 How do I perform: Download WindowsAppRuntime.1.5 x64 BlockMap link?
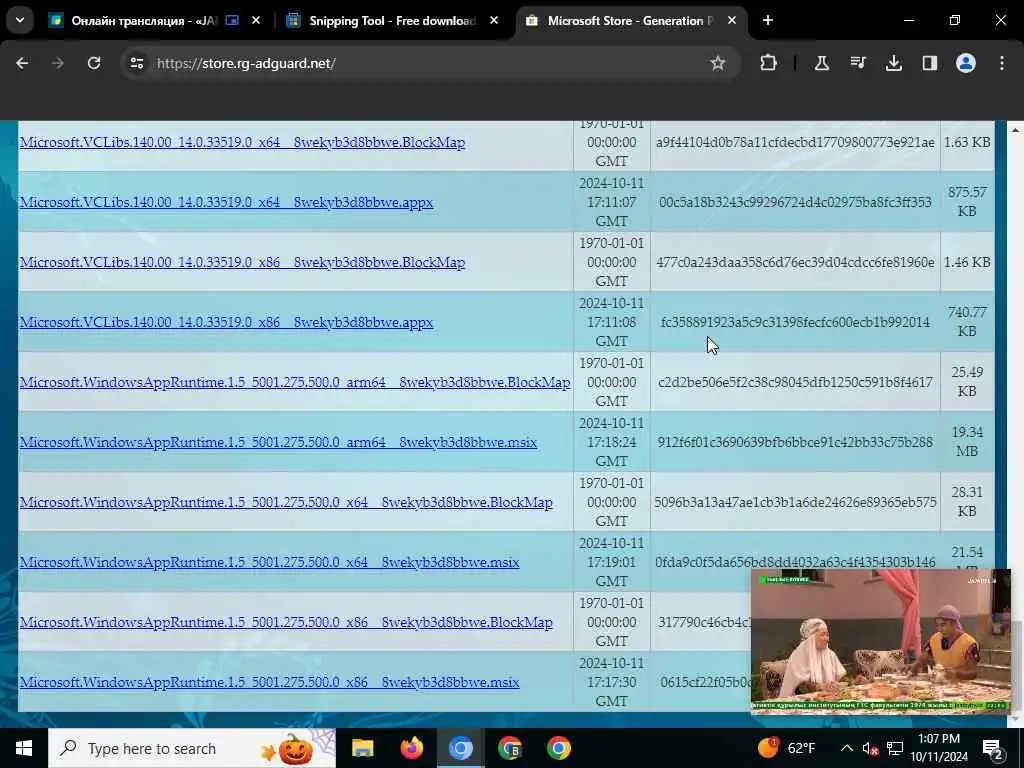(286, 503)
